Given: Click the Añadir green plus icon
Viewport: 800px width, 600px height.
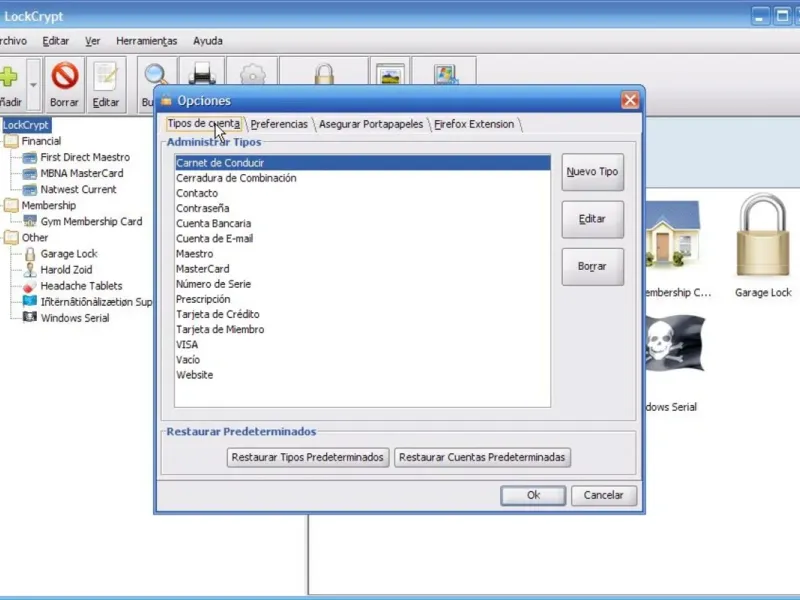Looking at the screenshot, I should click(8, 76).
